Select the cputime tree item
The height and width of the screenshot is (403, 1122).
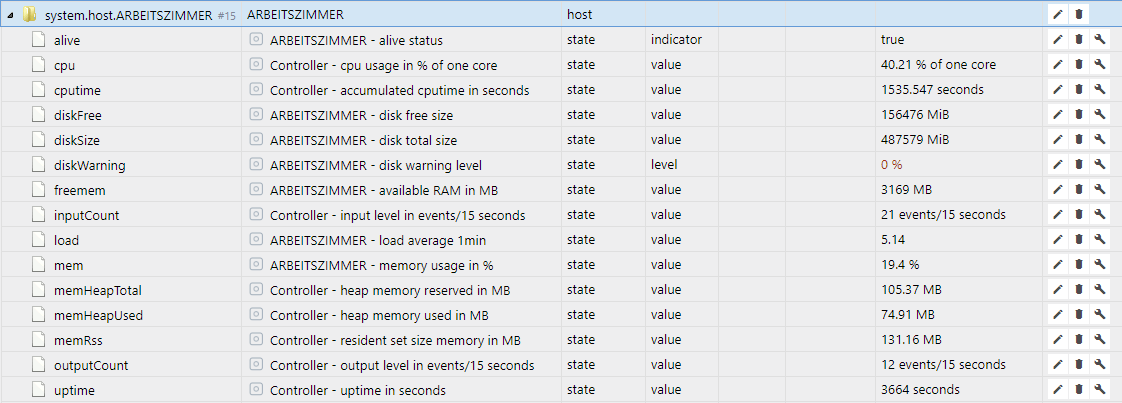click(77, 90)
